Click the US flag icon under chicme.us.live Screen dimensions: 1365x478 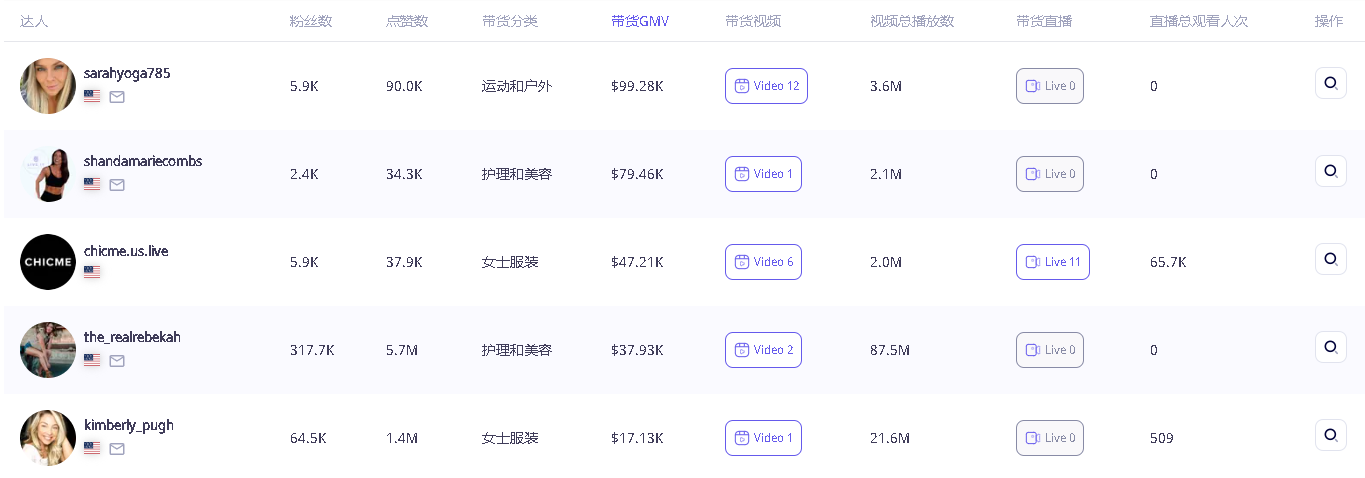(x=92, y=272)
